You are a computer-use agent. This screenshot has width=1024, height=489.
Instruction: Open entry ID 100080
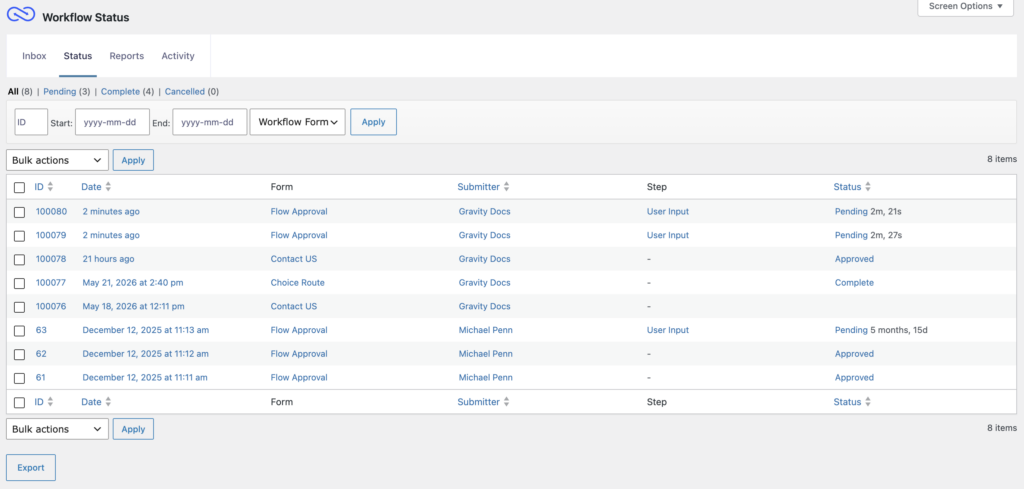point(51,212)
